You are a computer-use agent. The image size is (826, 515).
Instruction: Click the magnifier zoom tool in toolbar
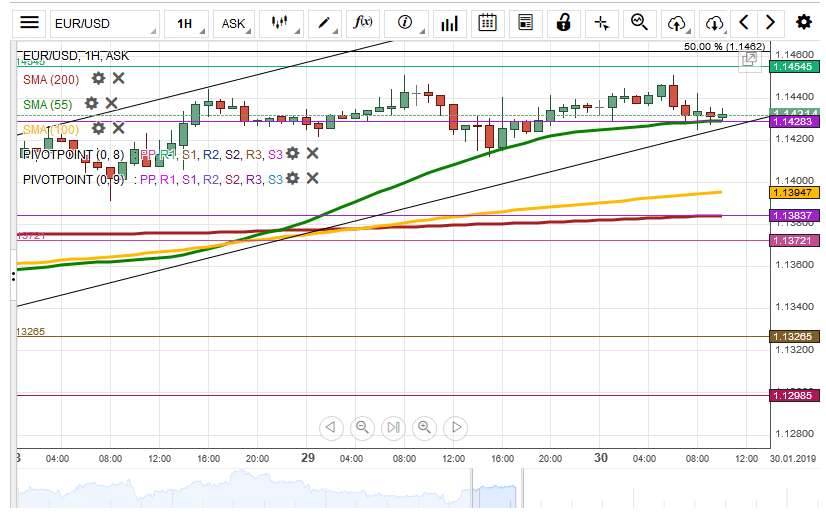(x=640, y=22)
